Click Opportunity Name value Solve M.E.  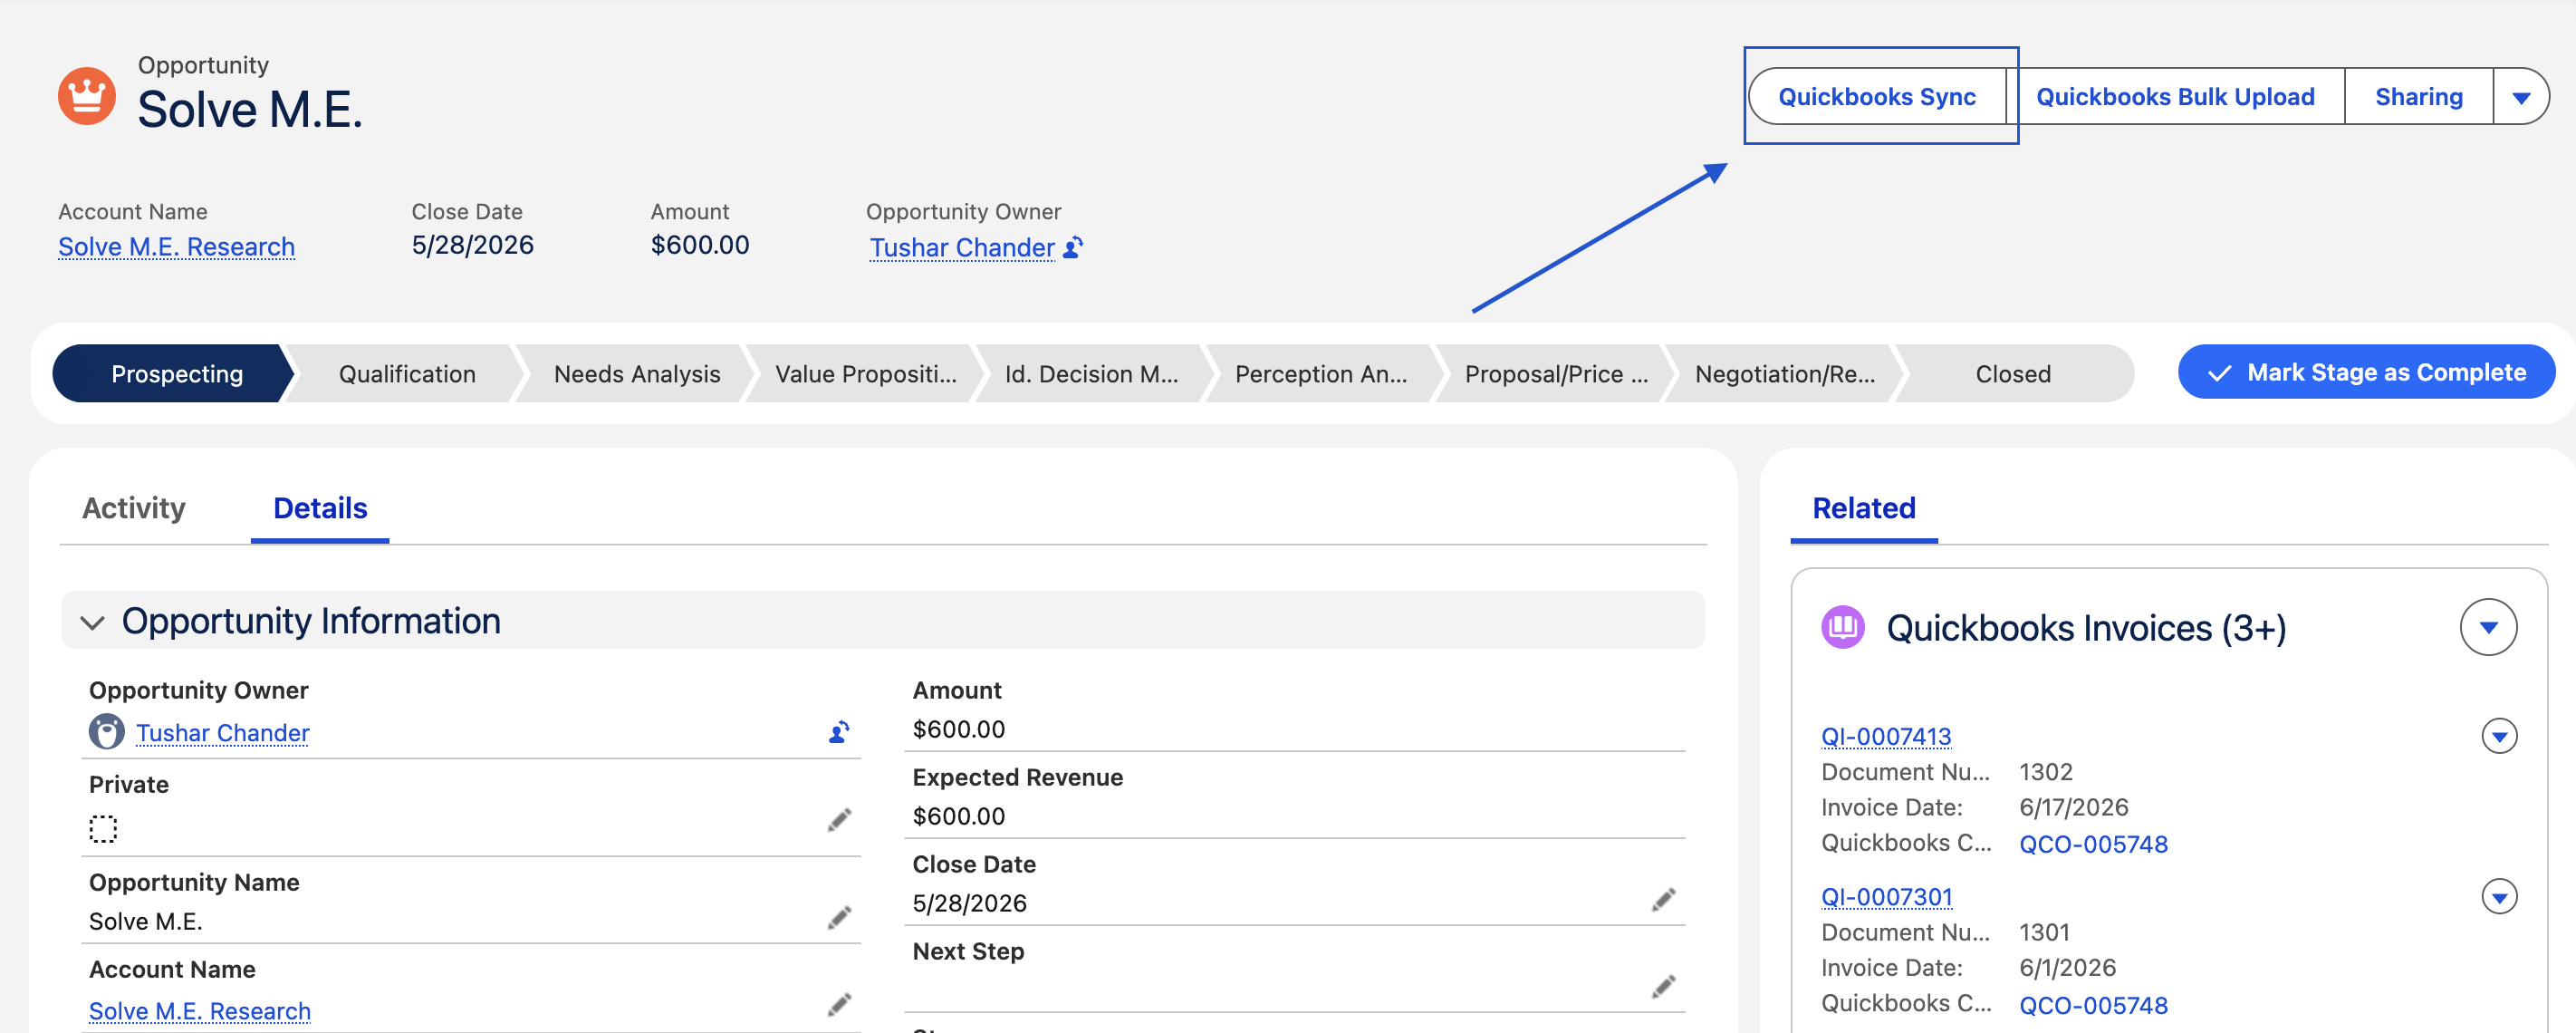tap(146, 921)
